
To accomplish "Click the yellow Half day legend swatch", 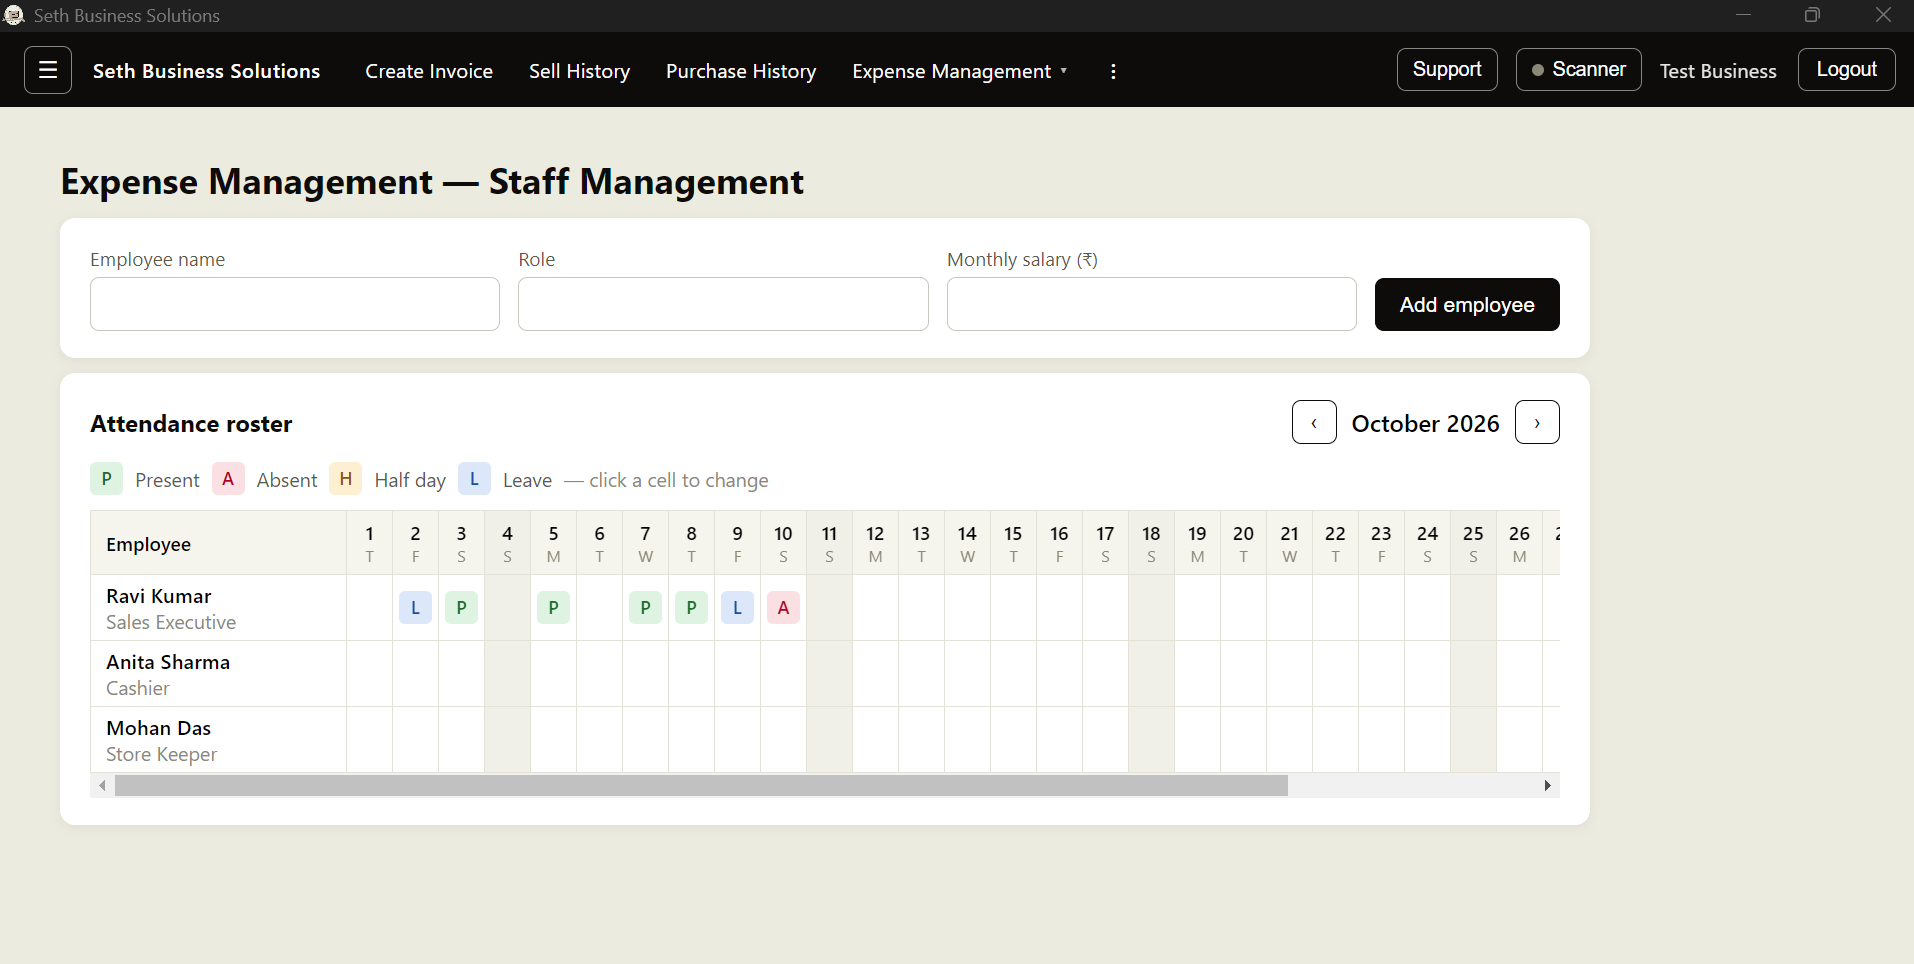I will tap(345, 479).
